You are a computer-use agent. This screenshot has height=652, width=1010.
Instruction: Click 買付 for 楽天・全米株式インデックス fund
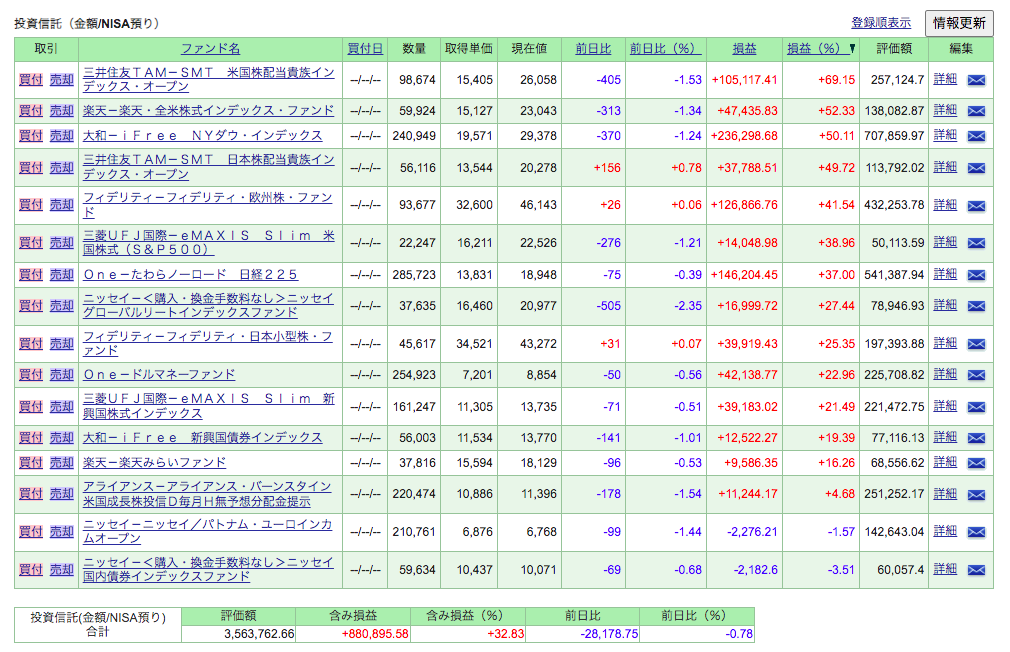pos(30,110)
